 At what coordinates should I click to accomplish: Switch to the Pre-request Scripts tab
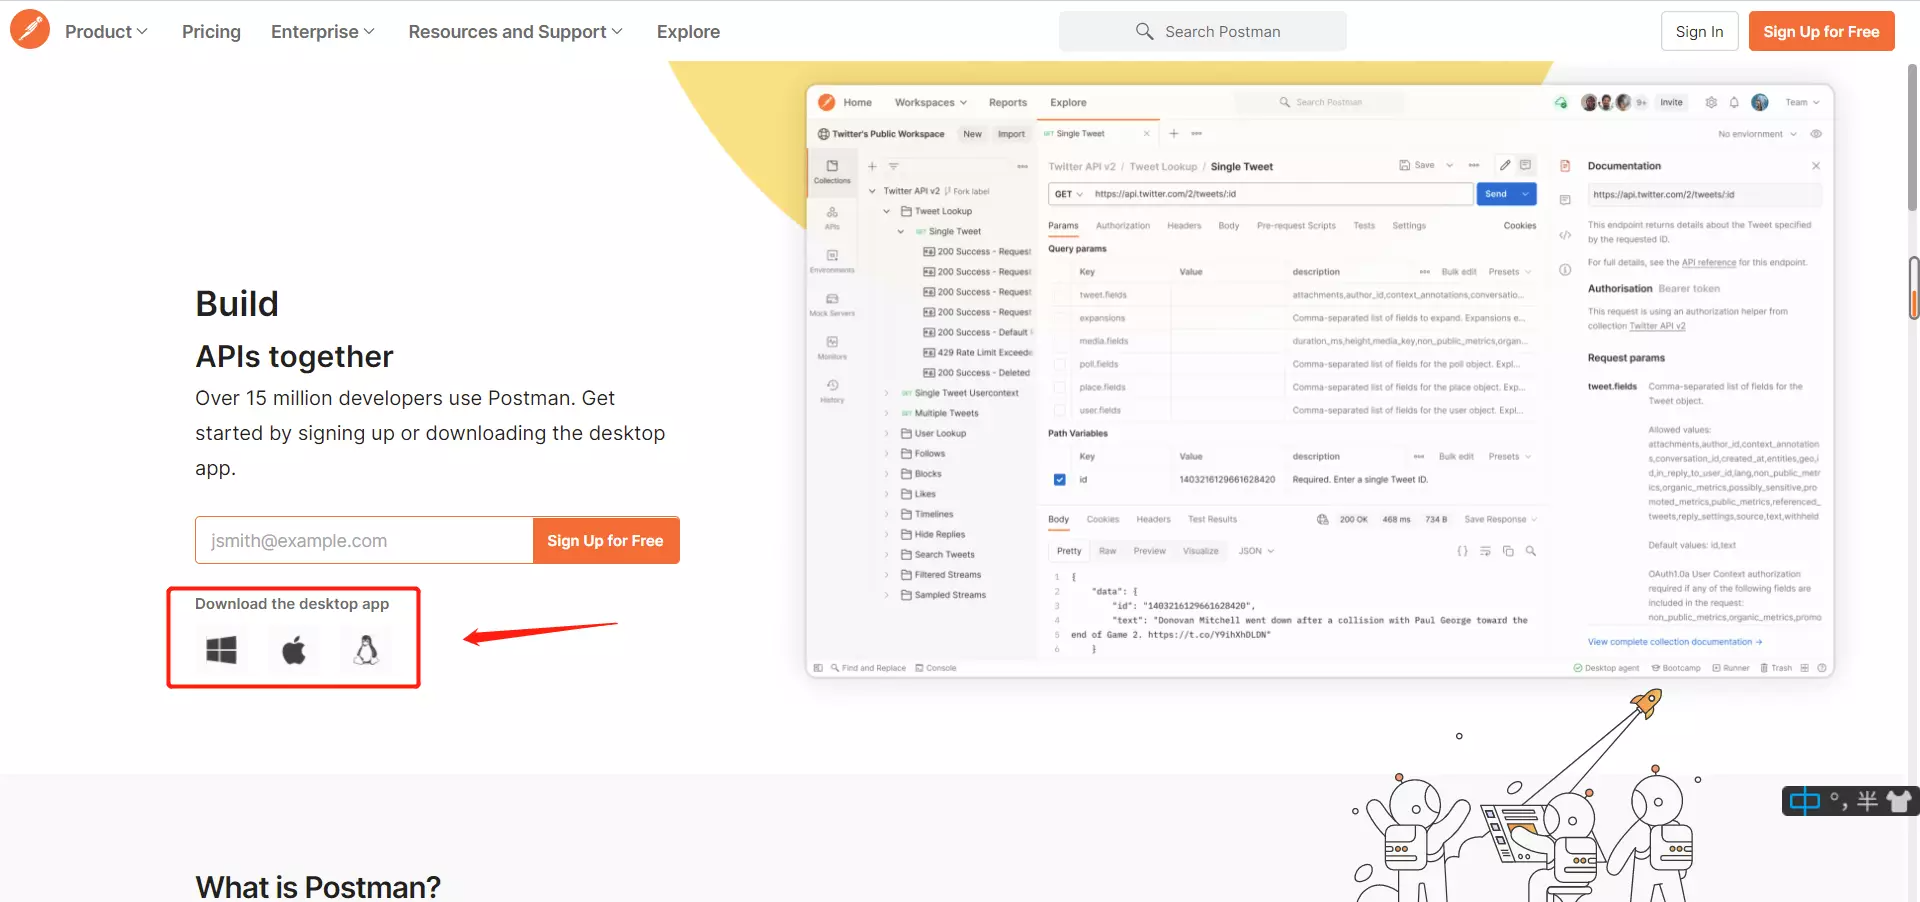click(x=1296, y=226)
